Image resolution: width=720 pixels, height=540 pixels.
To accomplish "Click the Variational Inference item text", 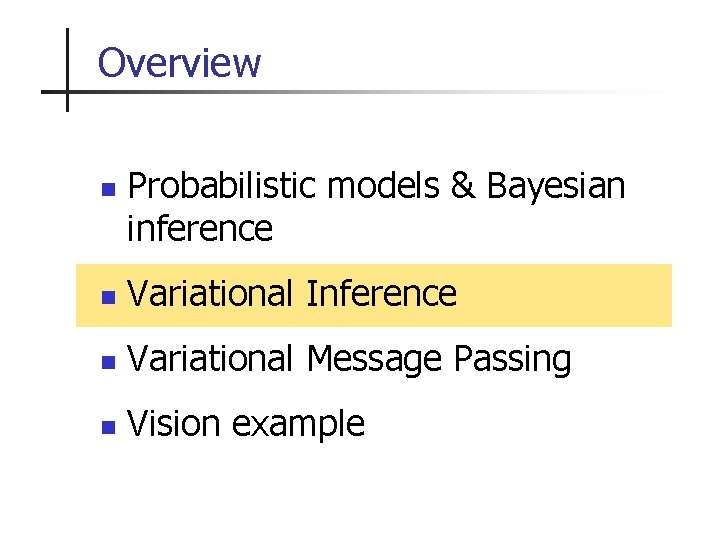I will pos(292,294).
